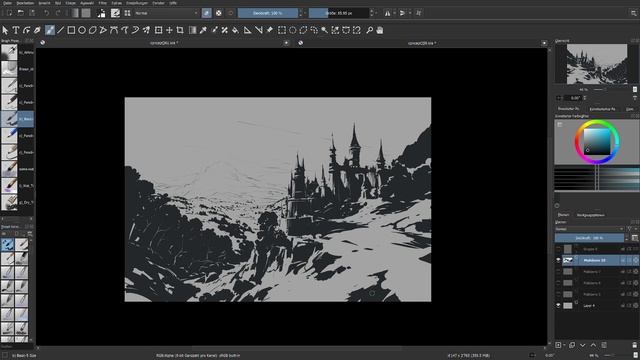Select the Color Sampler eyedropper tool

203,30
